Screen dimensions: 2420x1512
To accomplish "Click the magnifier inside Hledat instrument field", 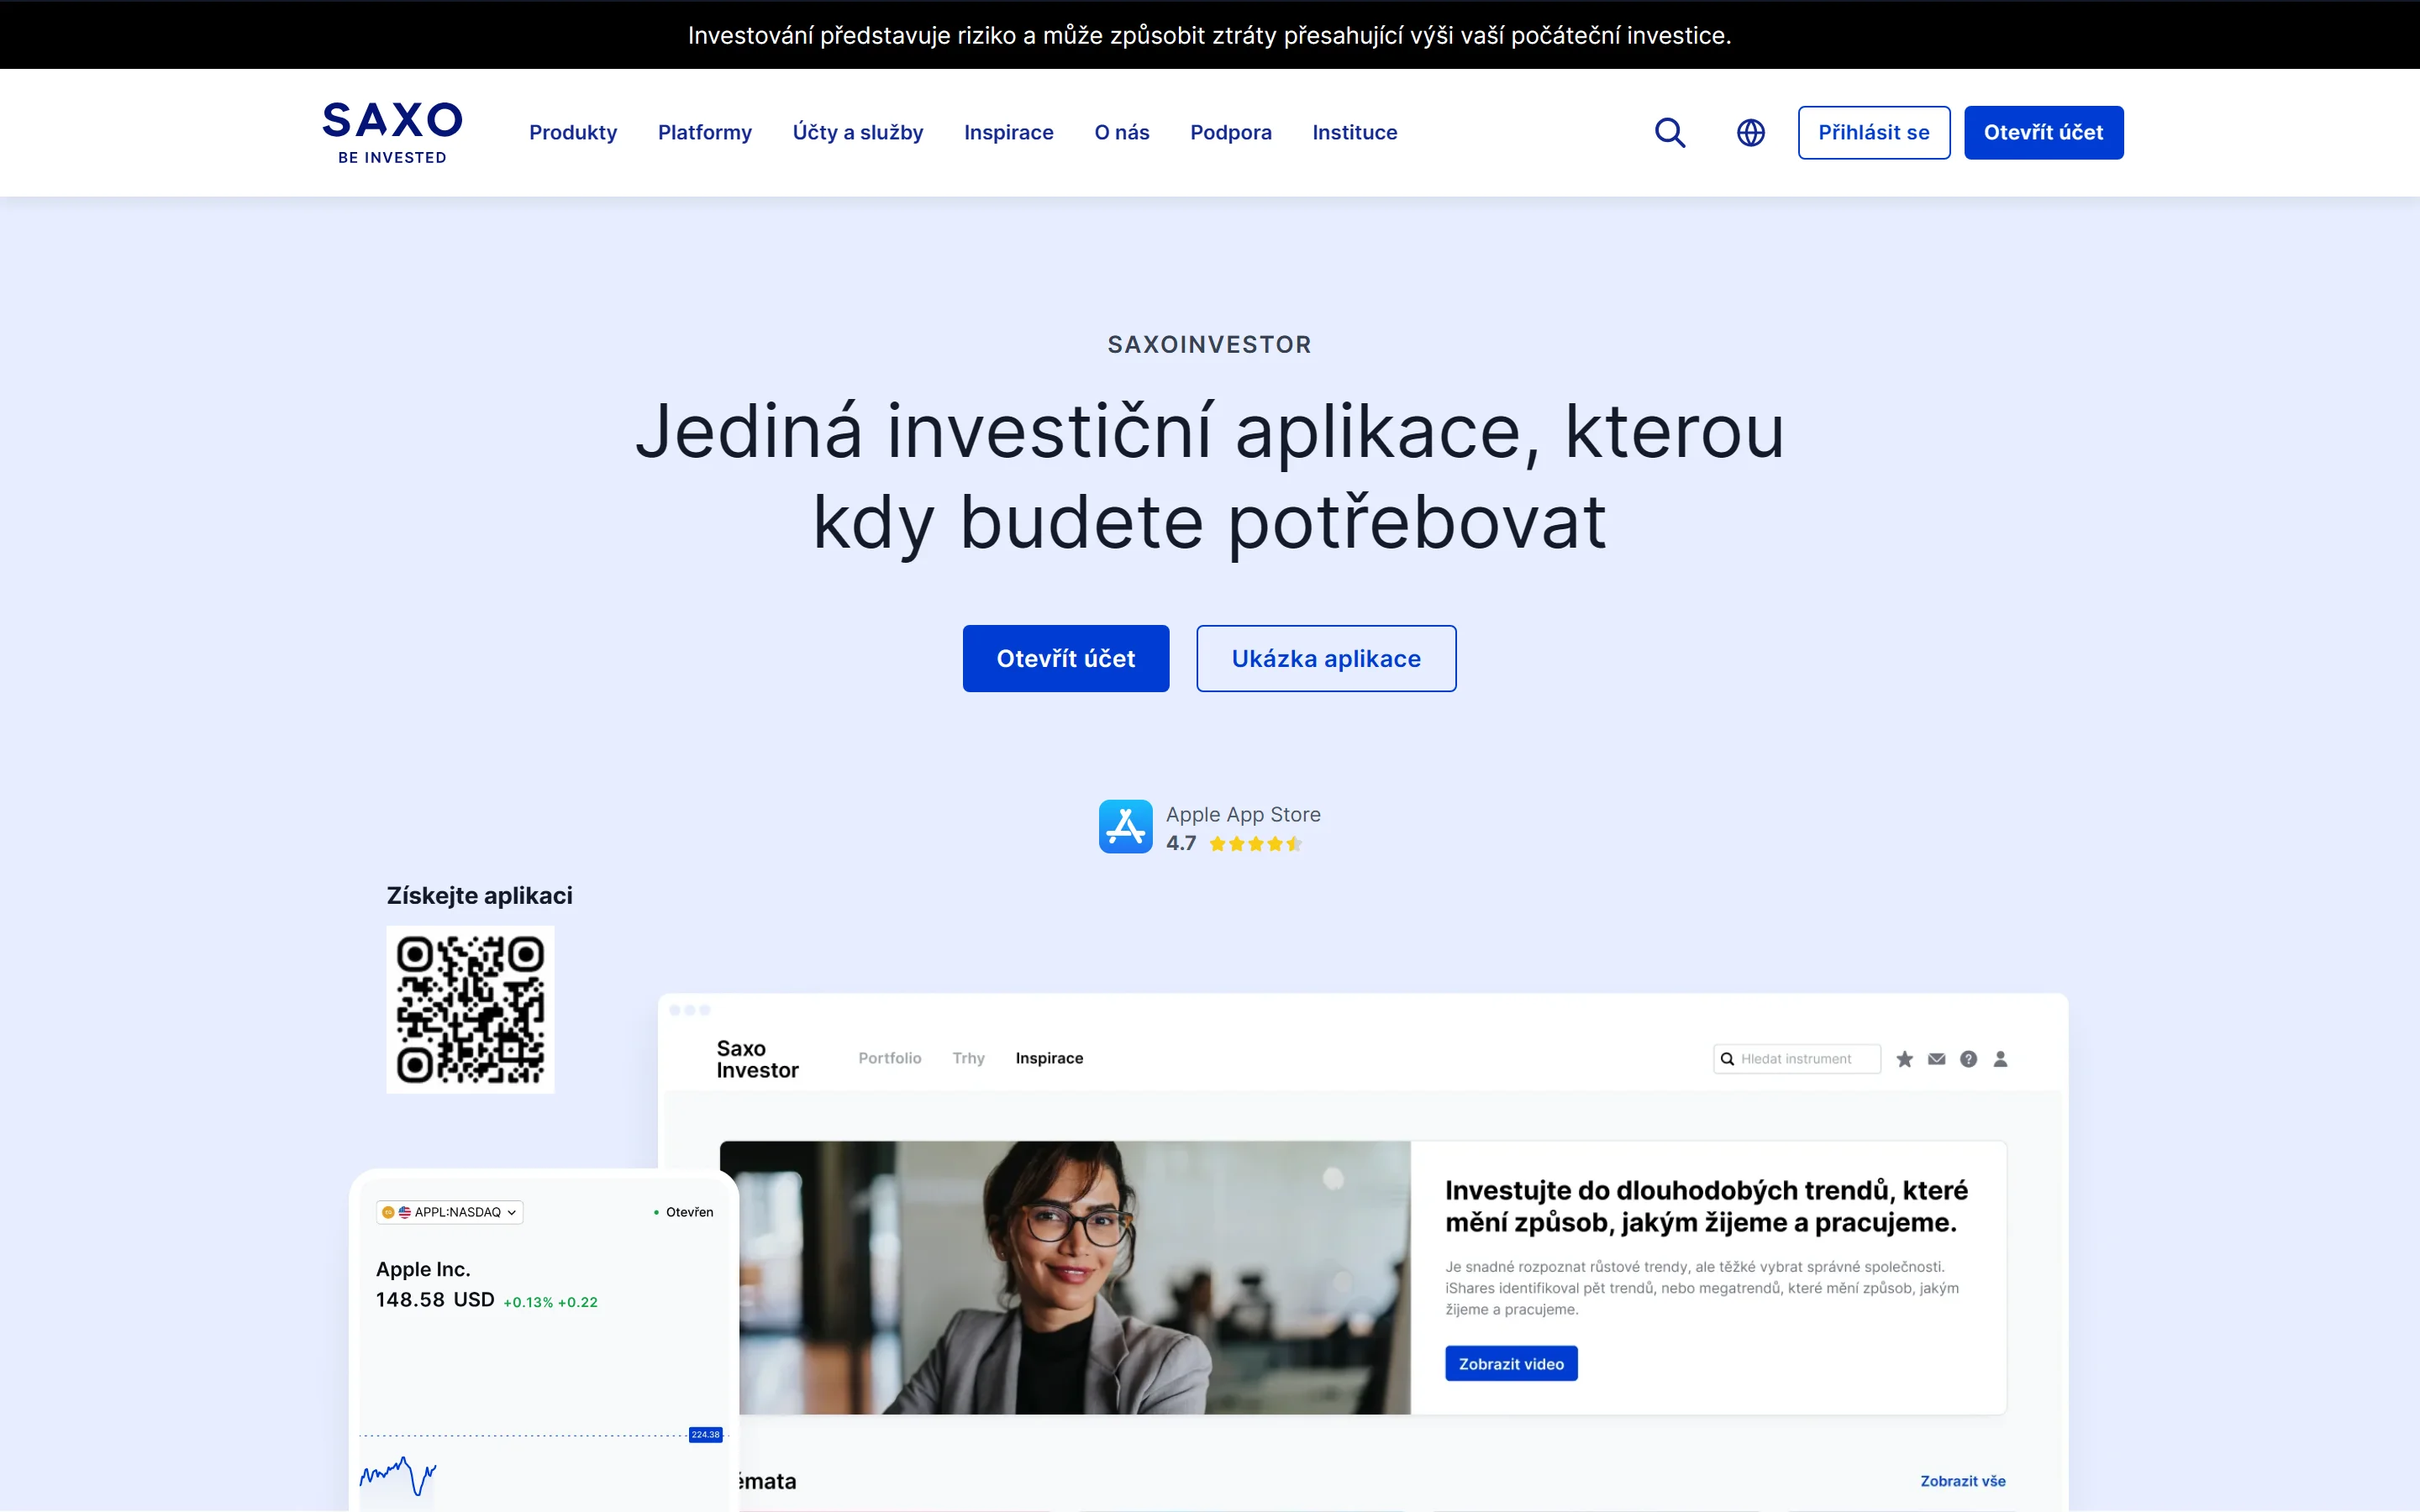I will pyautogui.click(x=1728, y=1058).
